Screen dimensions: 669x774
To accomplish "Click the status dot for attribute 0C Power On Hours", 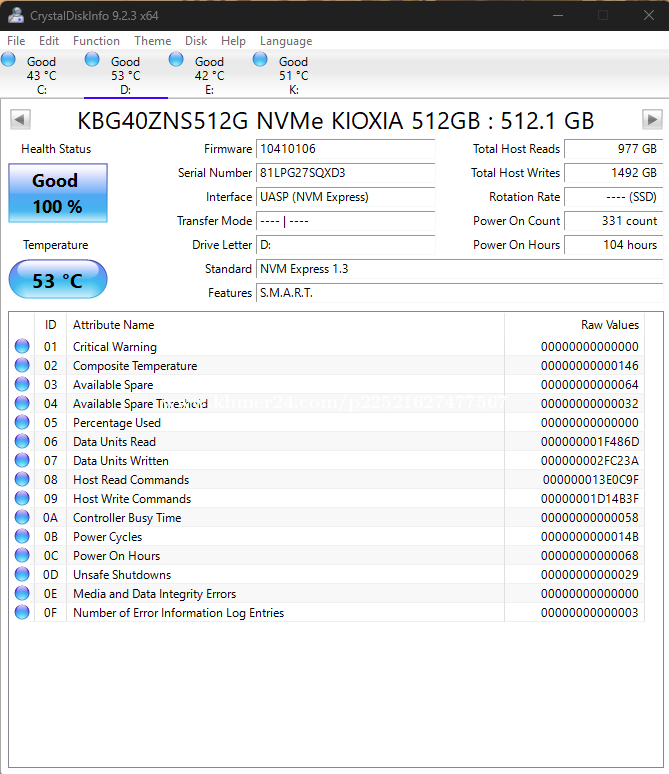I will tap(22, 555).
